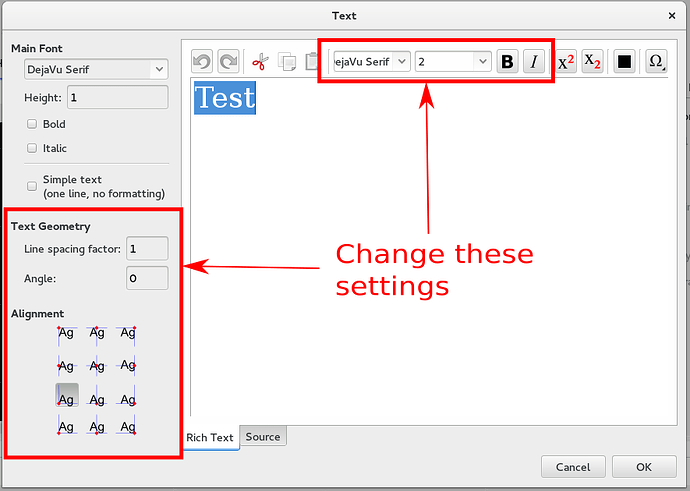Image resolution: width=690 pixels, height=491 pixels.
Task: Apply subscript formatting
Action: [x=593, y=61]
